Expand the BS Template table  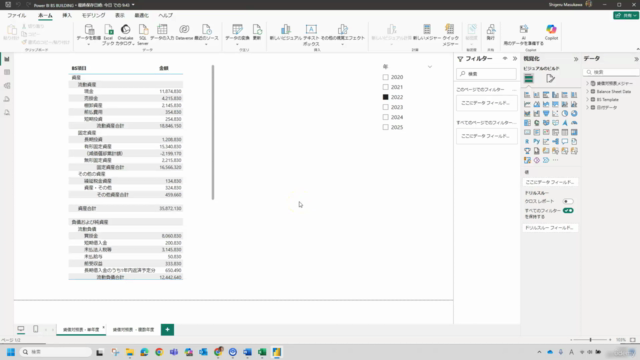[588, 99]
